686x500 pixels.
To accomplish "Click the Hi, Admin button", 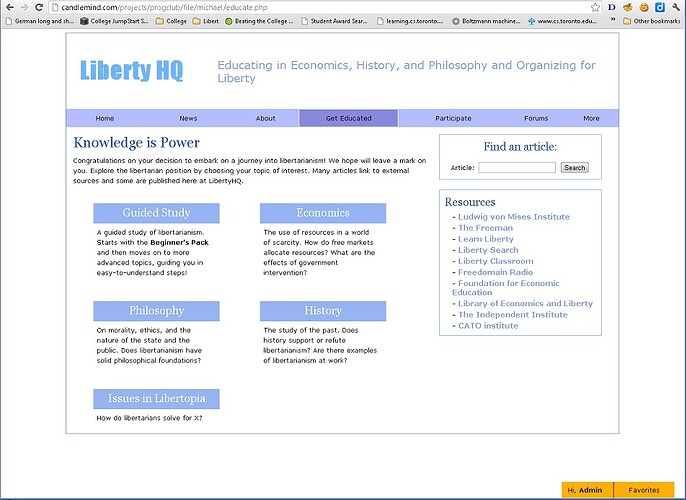I will click(x=587, y=490).
